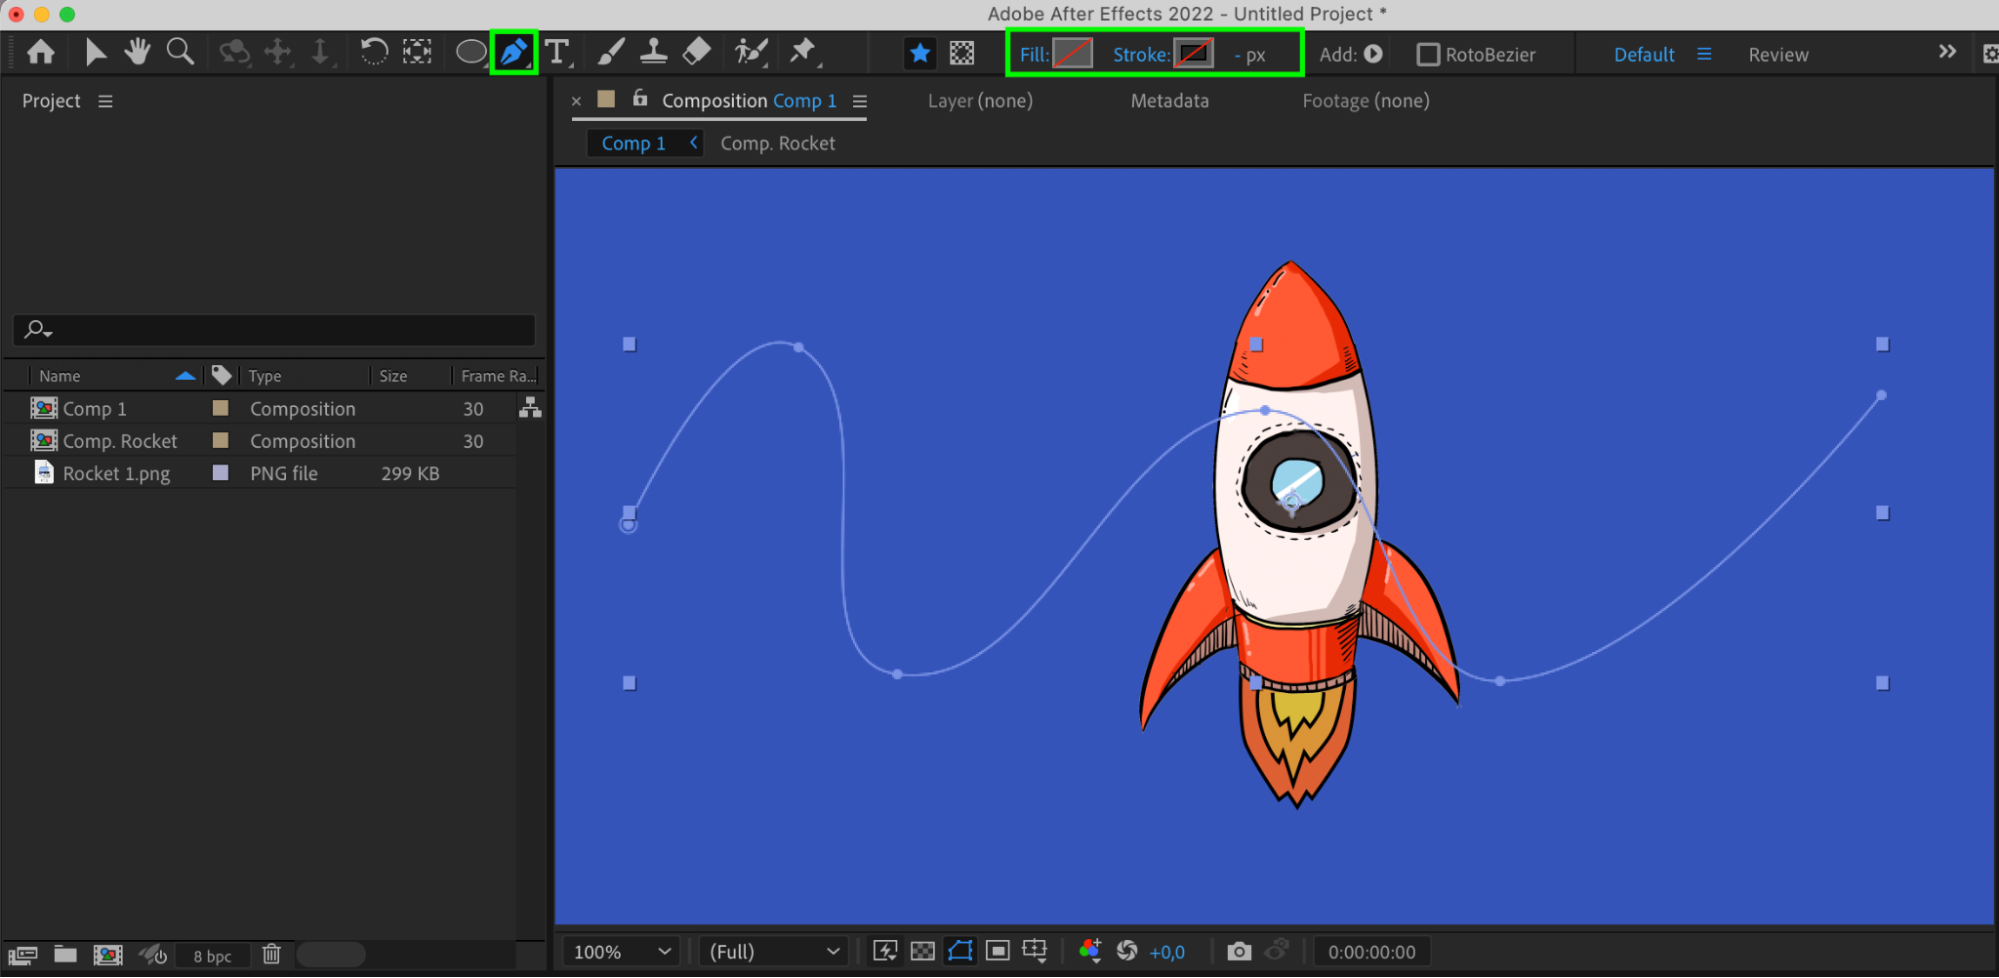Select the Type tool
1999x978 pixels.
coord(557,52)
